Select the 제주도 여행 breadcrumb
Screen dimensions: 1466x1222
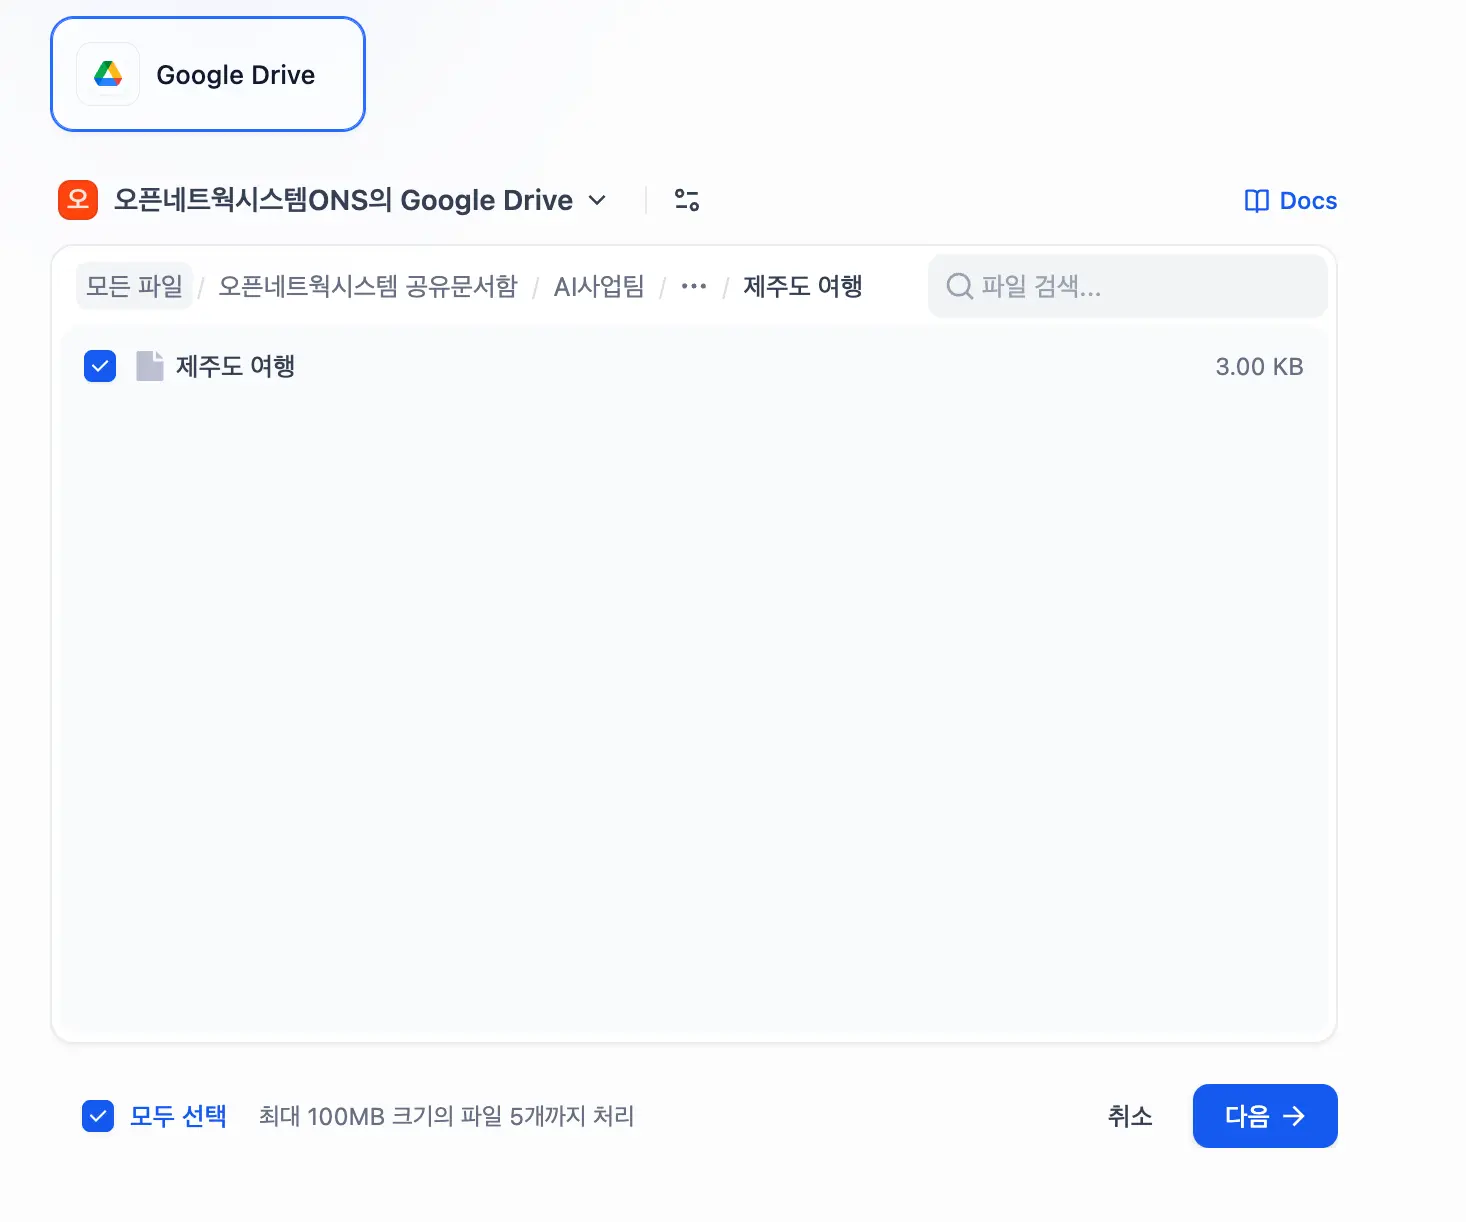tap(802, 287)
